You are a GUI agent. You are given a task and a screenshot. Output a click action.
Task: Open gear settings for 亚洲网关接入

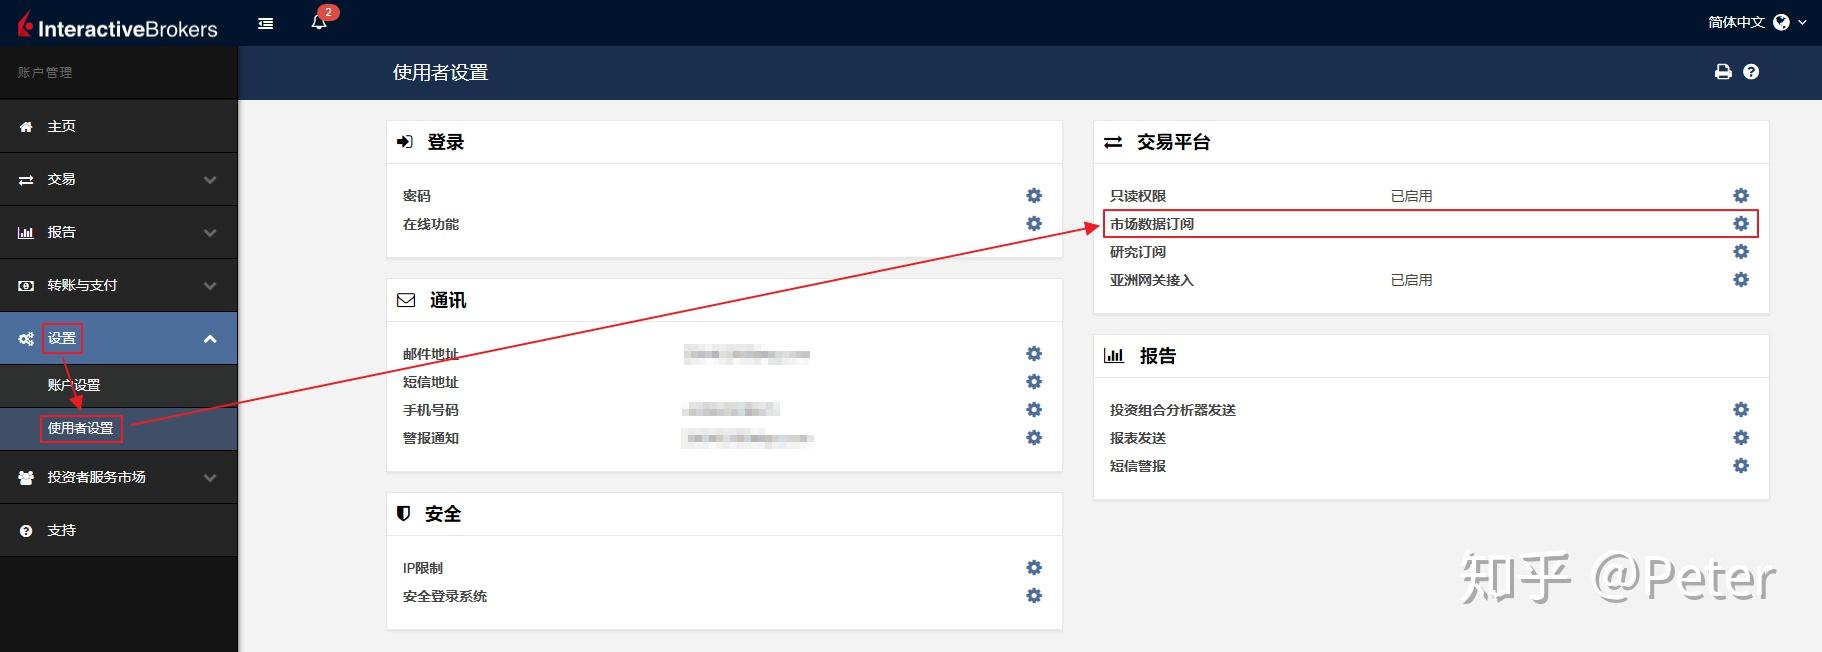tap(1741, 280)
